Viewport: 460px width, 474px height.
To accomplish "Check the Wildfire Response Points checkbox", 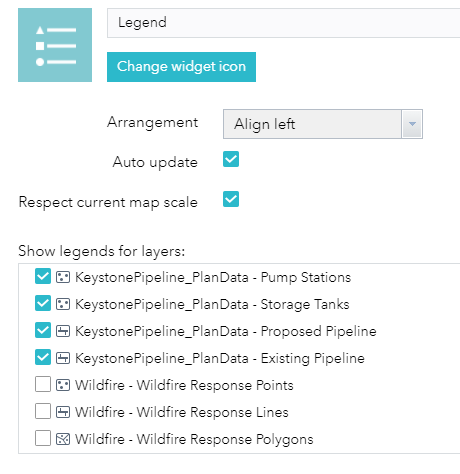I will tap(43, 384).
